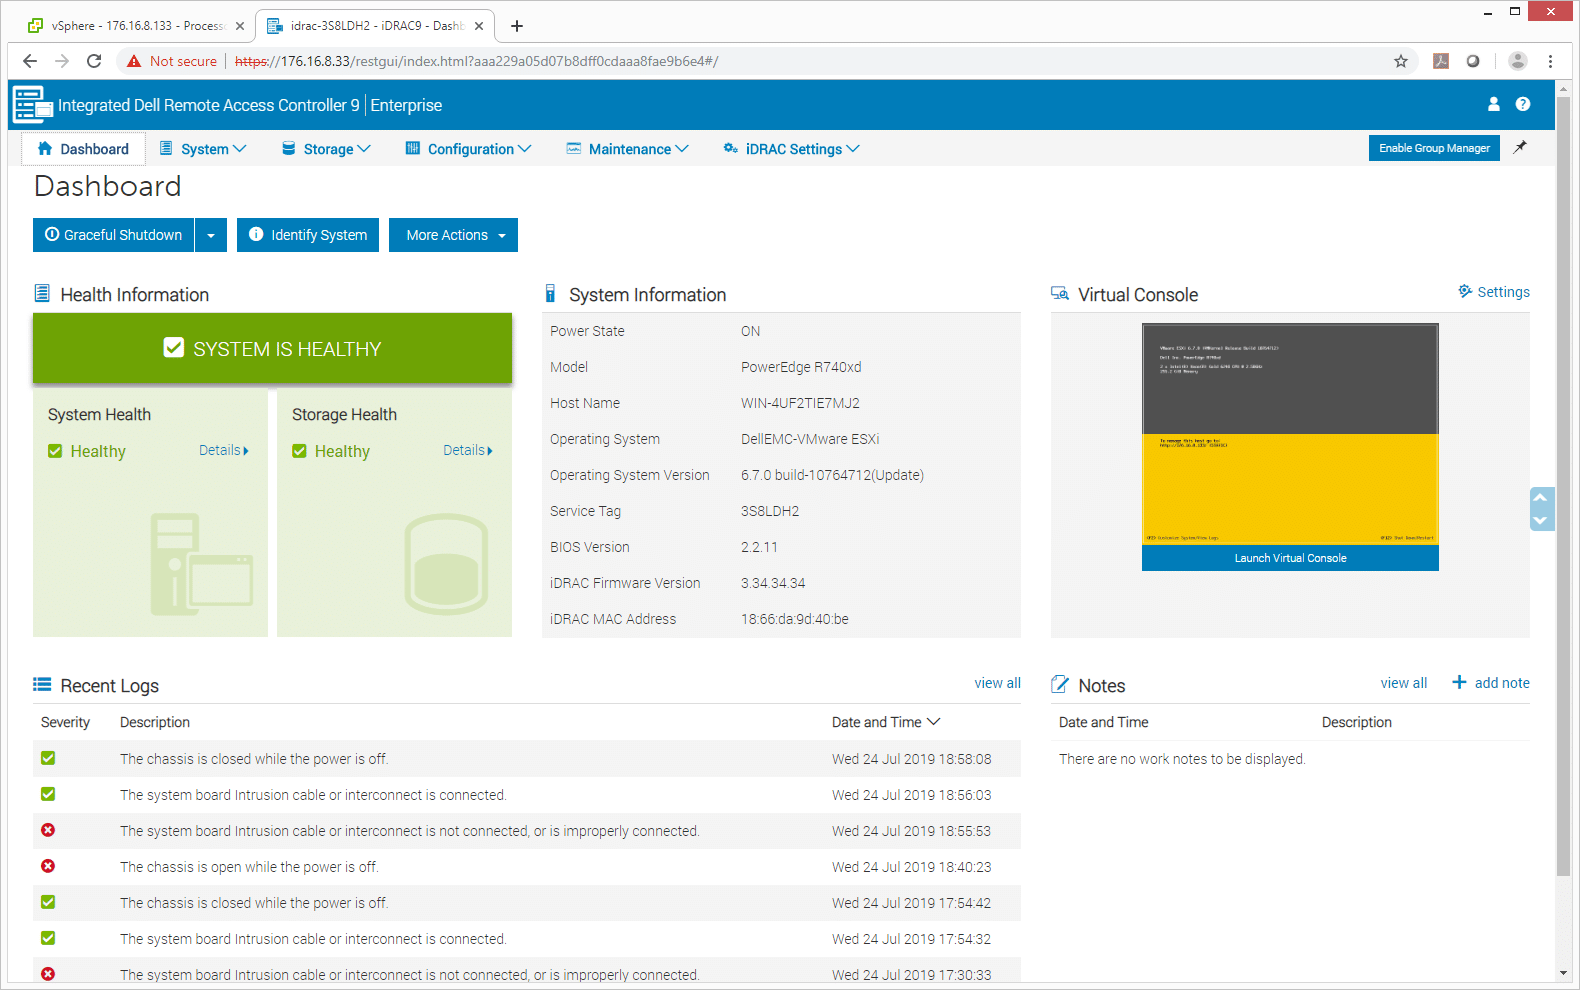Open the user profile icon in header
Viewport: 1580px width, 990px height.
[x=1494, y=104]
